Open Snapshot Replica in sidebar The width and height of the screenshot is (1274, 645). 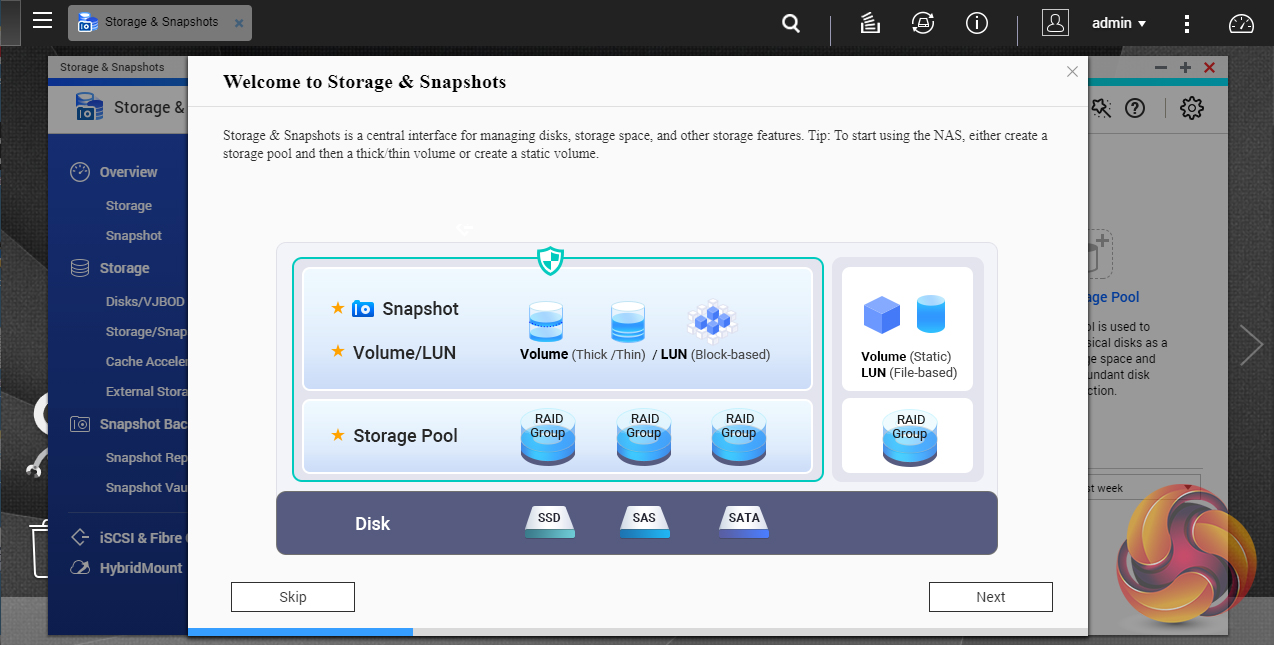click(146, 457)
